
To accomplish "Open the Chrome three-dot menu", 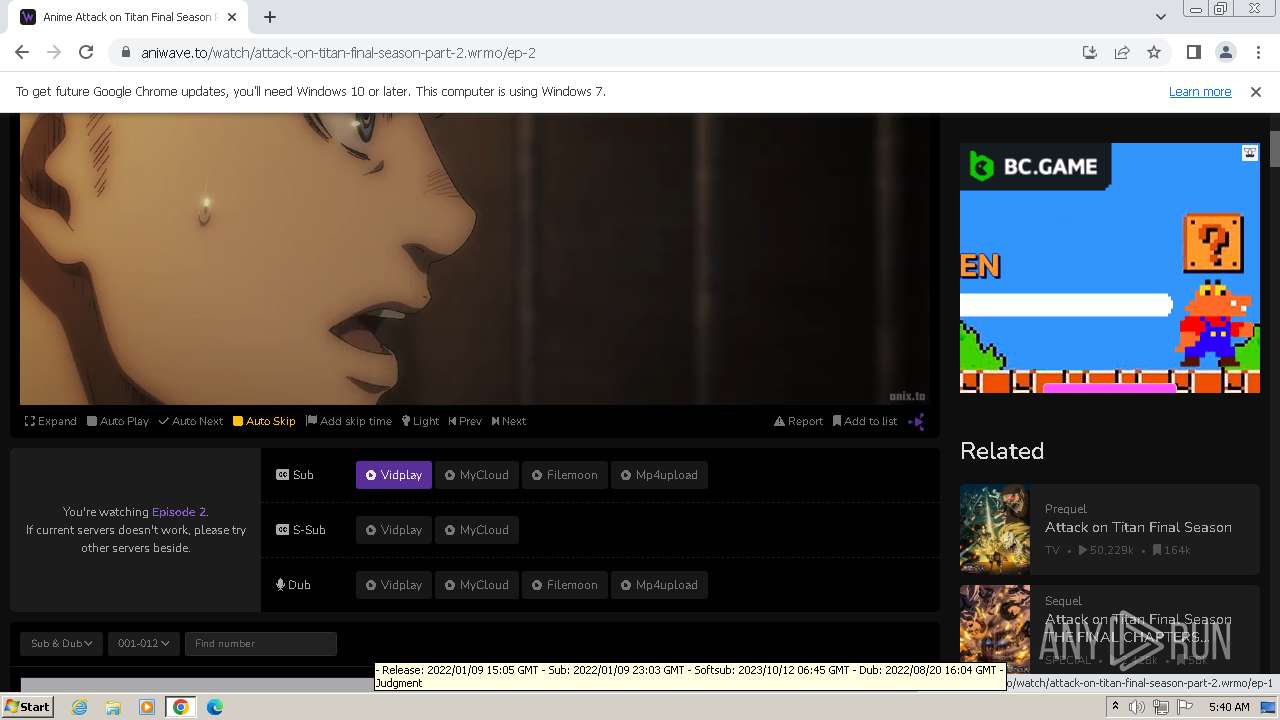I will point(1257,53).
